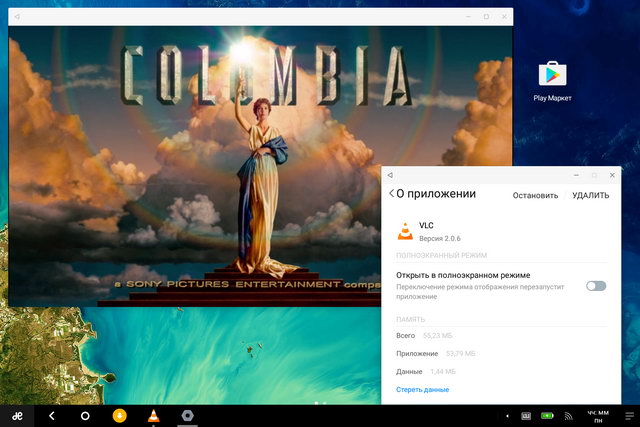Check the battery indicator in tray

tap(547, 416)
